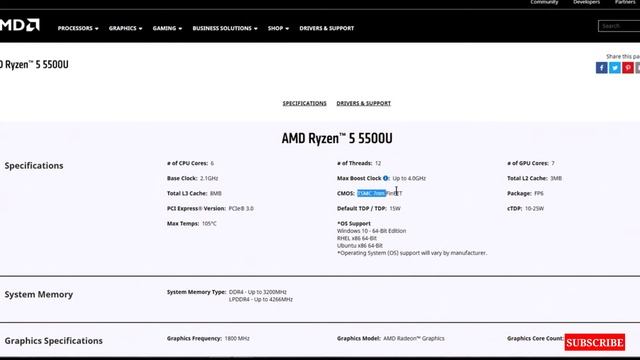Click the Graphics Core Count label
The height and width of the screenshot is (360, 640).
coord(535,338)
